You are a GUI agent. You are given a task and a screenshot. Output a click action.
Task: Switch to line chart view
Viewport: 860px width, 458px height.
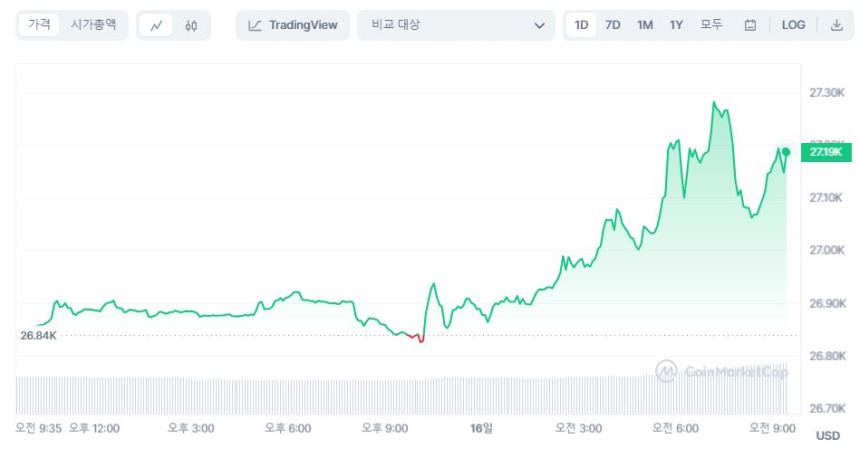(156, 26)
